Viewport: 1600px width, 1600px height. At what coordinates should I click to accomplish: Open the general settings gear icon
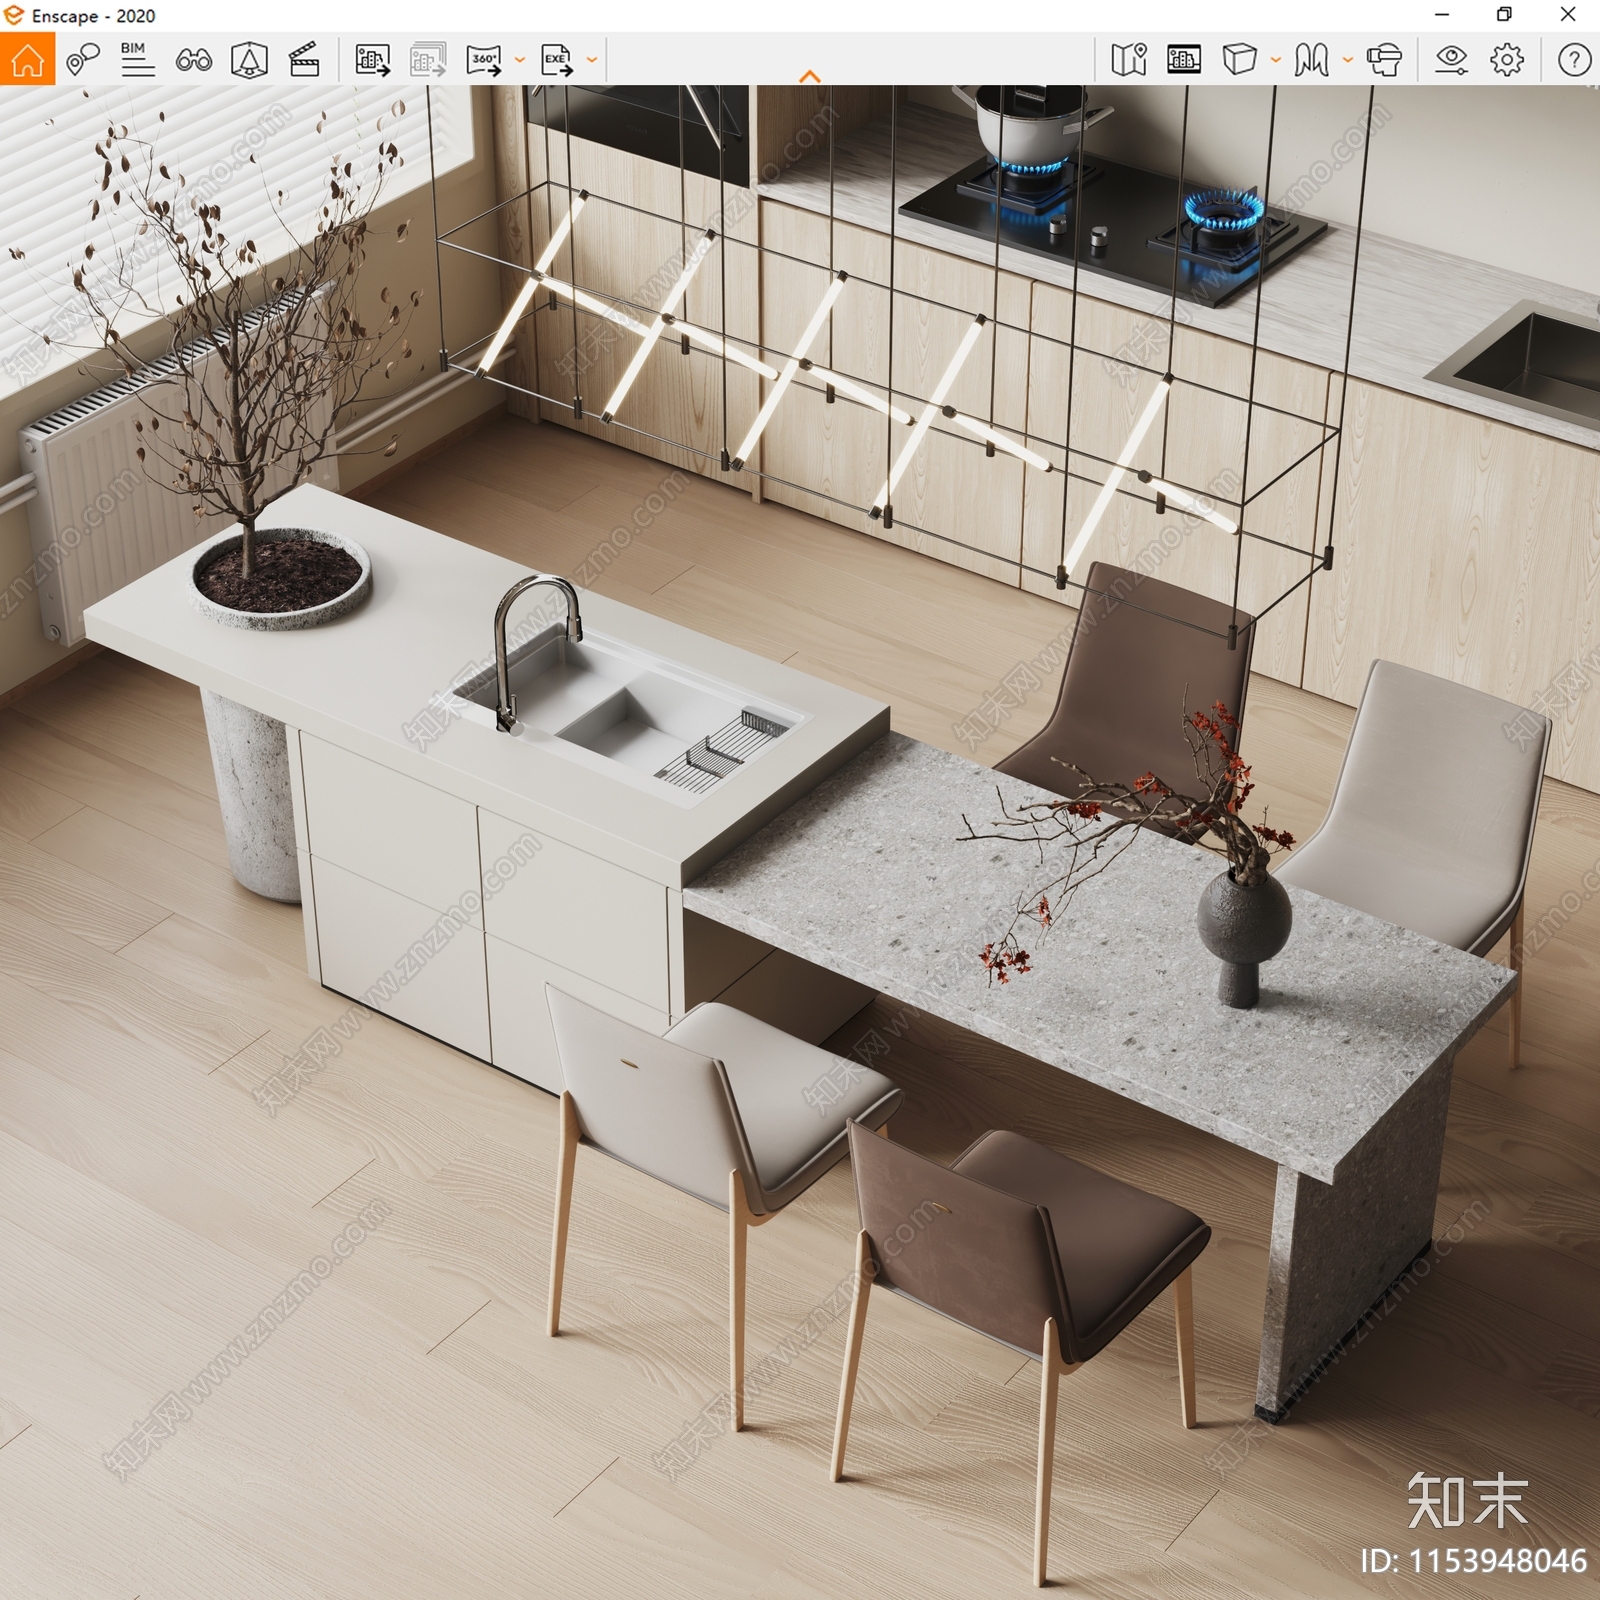(x=1507, y=60)
